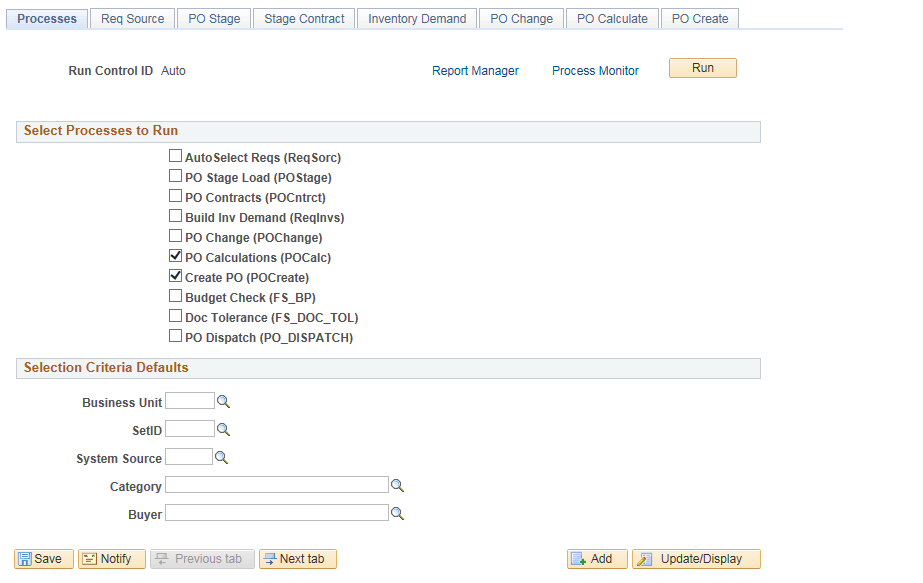
Task: Open the SetID lookup magnifier
Action: [x=223, y=429]
